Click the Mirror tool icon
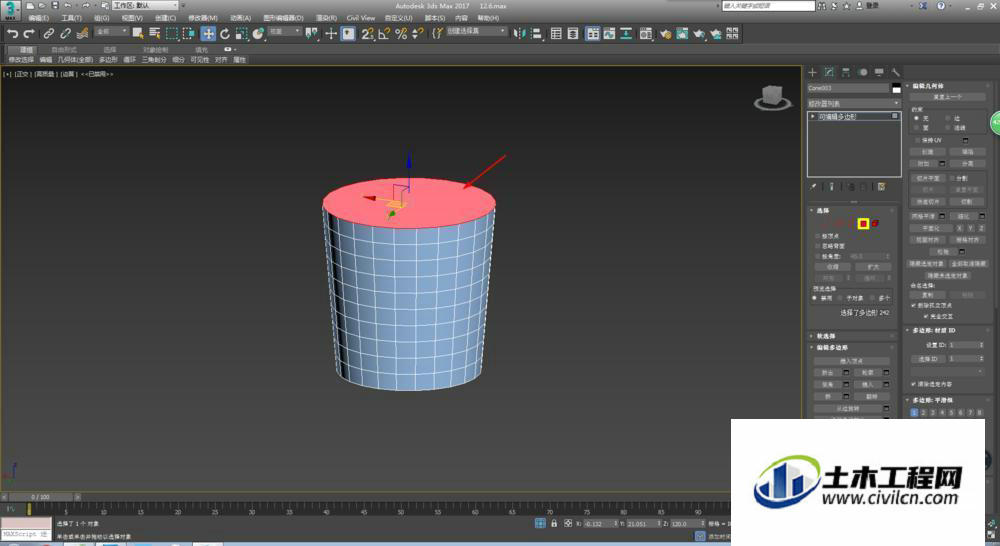Image resolution: width=1000 pixels, height=546 pixels. point(519,34)
